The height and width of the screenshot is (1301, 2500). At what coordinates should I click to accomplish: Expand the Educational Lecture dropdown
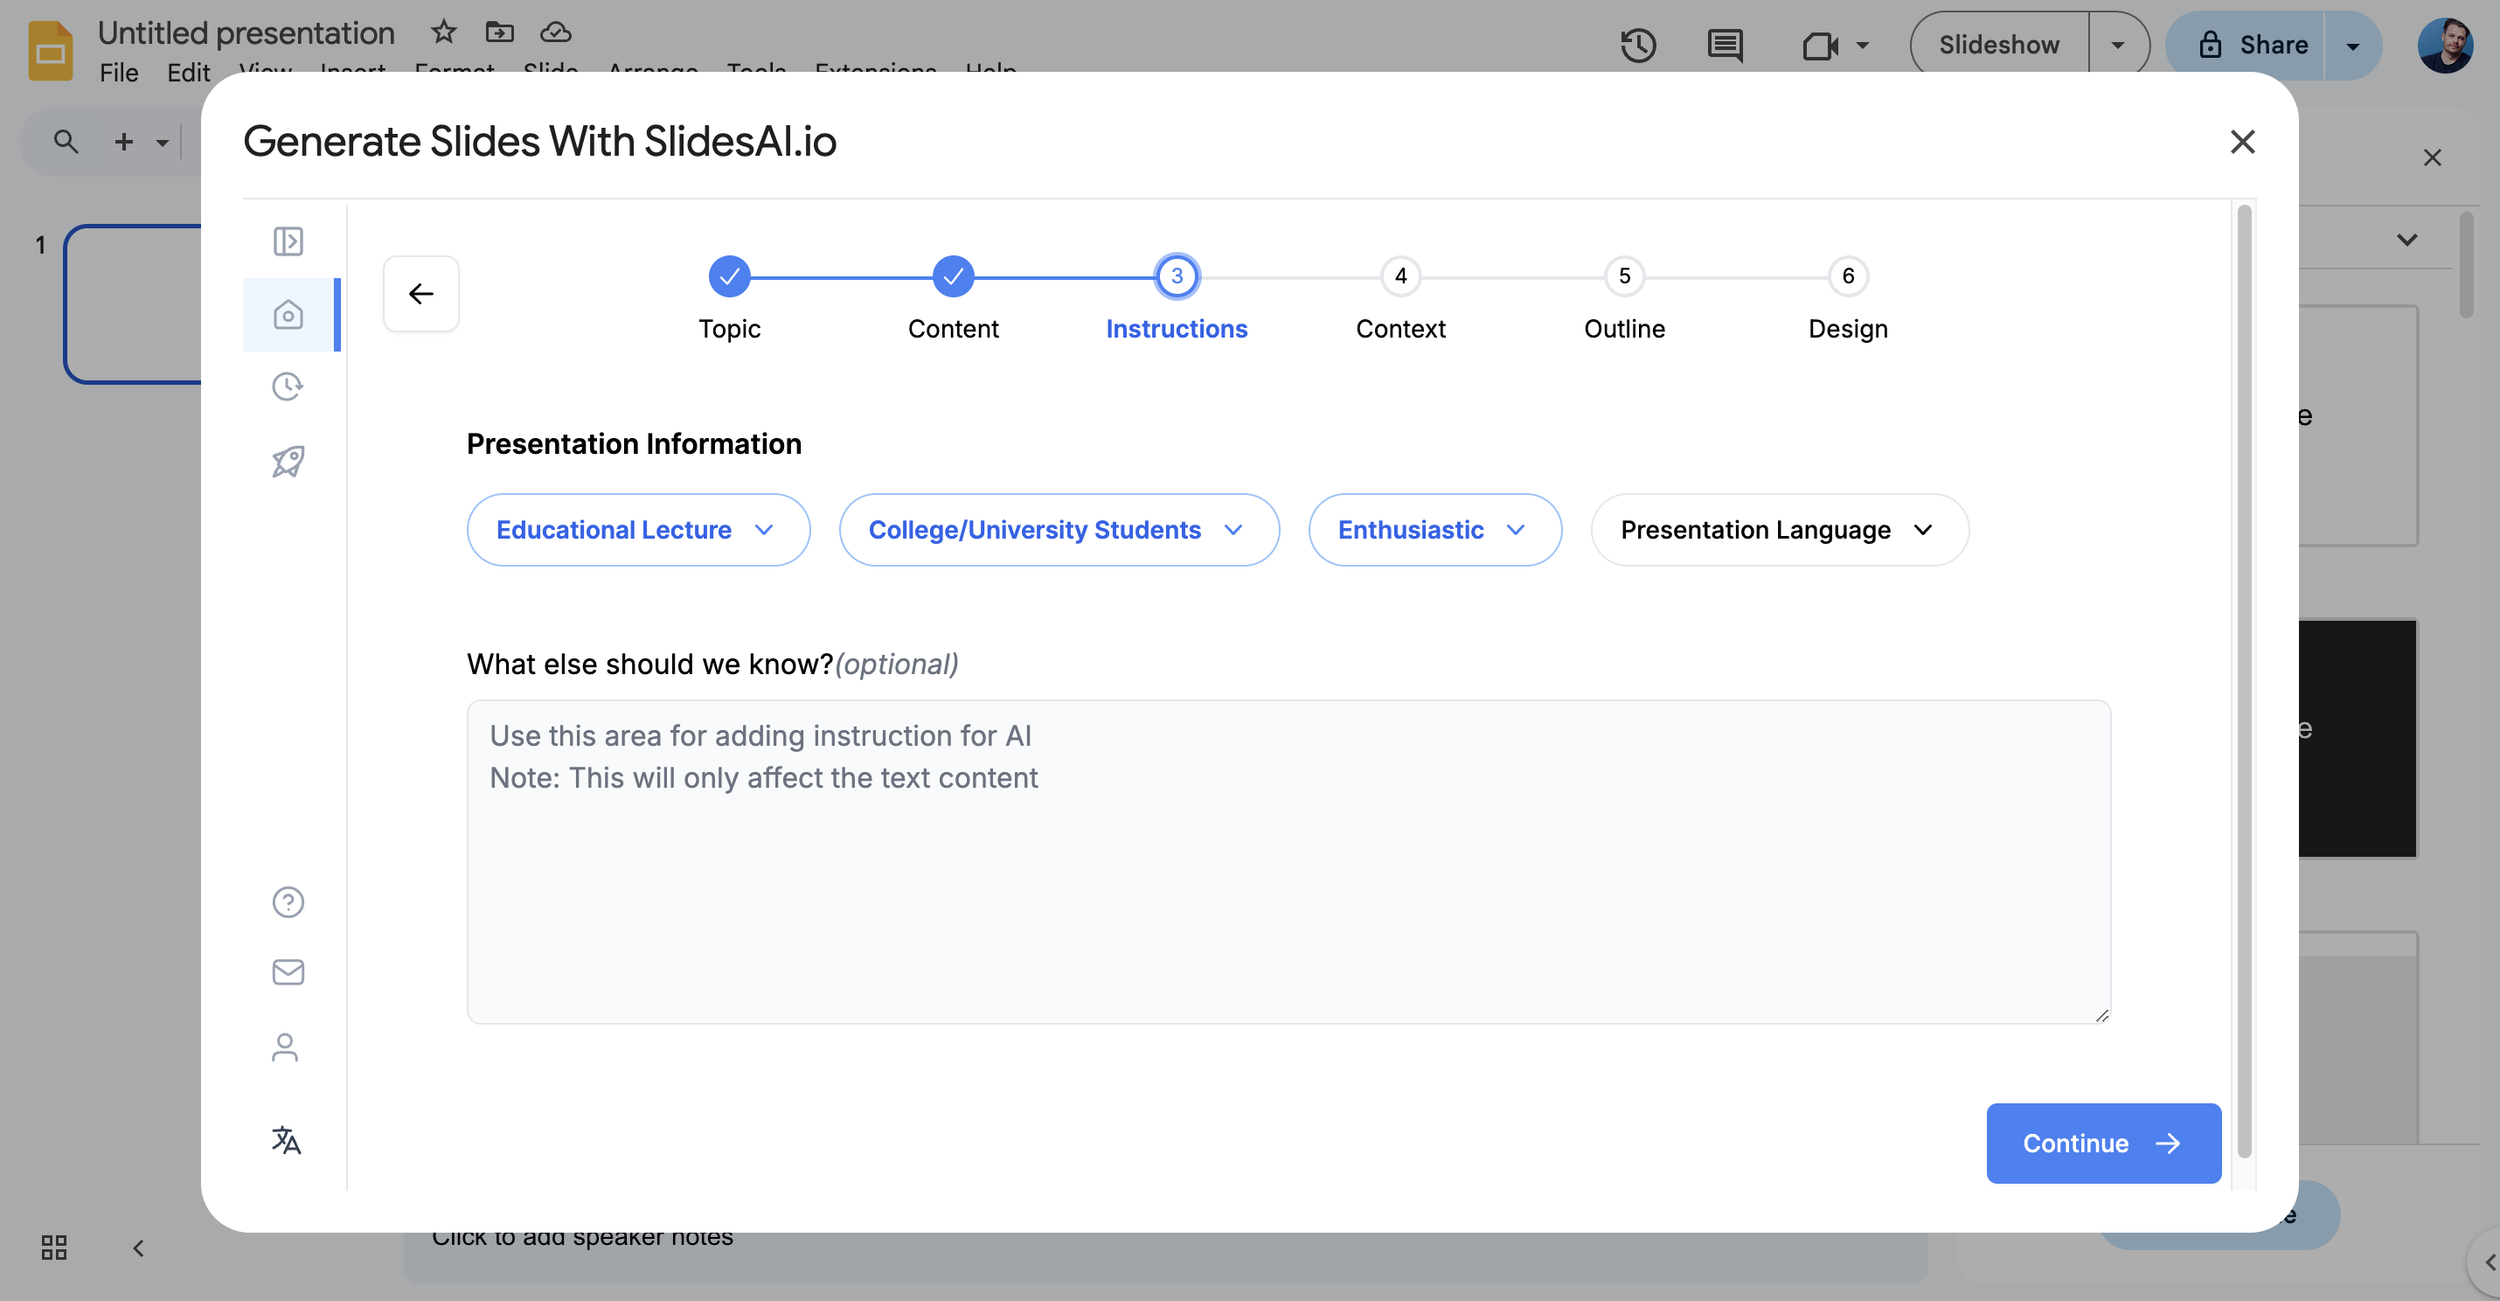638,530
